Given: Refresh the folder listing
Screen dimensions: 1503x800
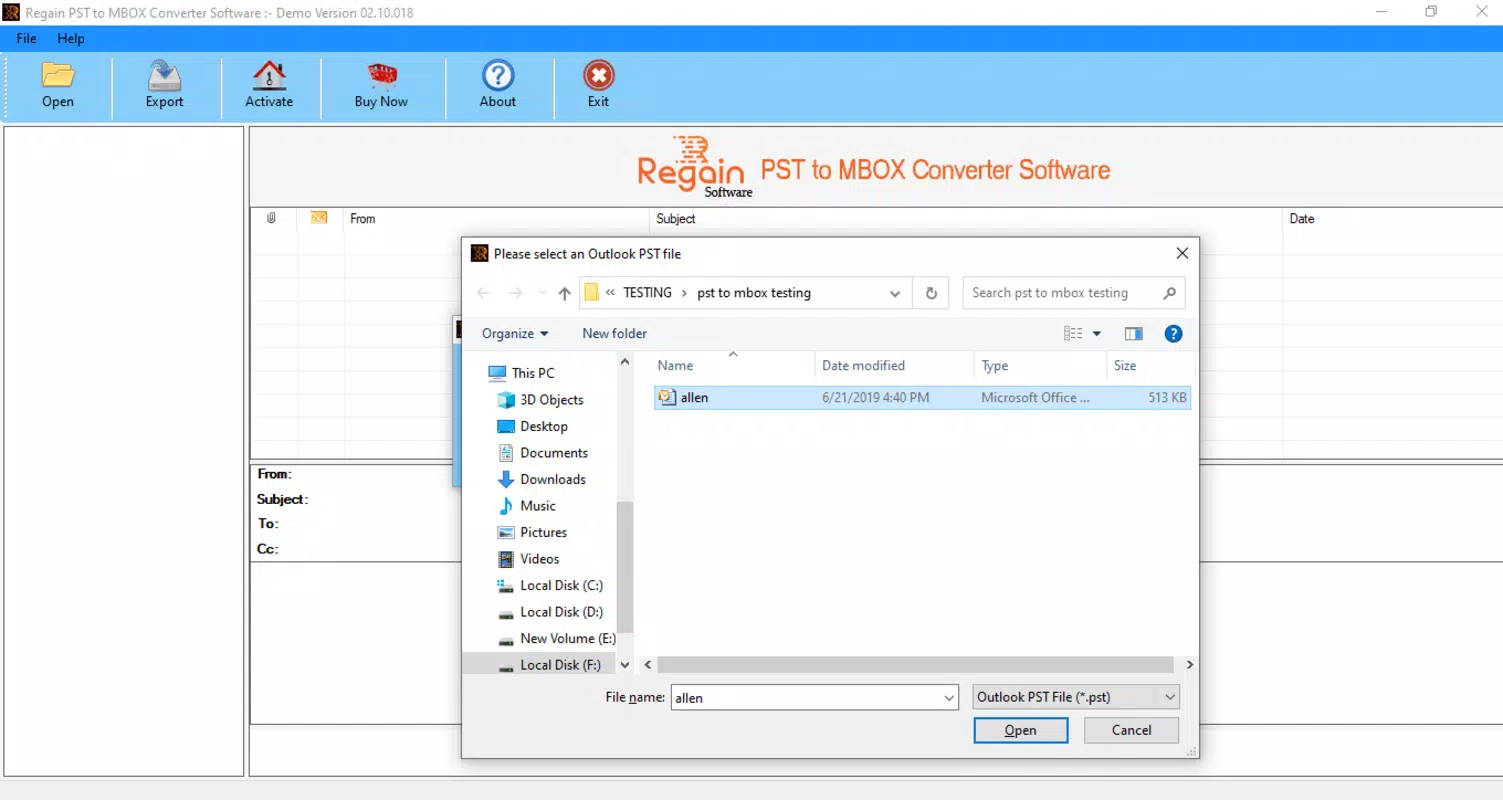Looking at the screenshot, I should coord(931,293).
